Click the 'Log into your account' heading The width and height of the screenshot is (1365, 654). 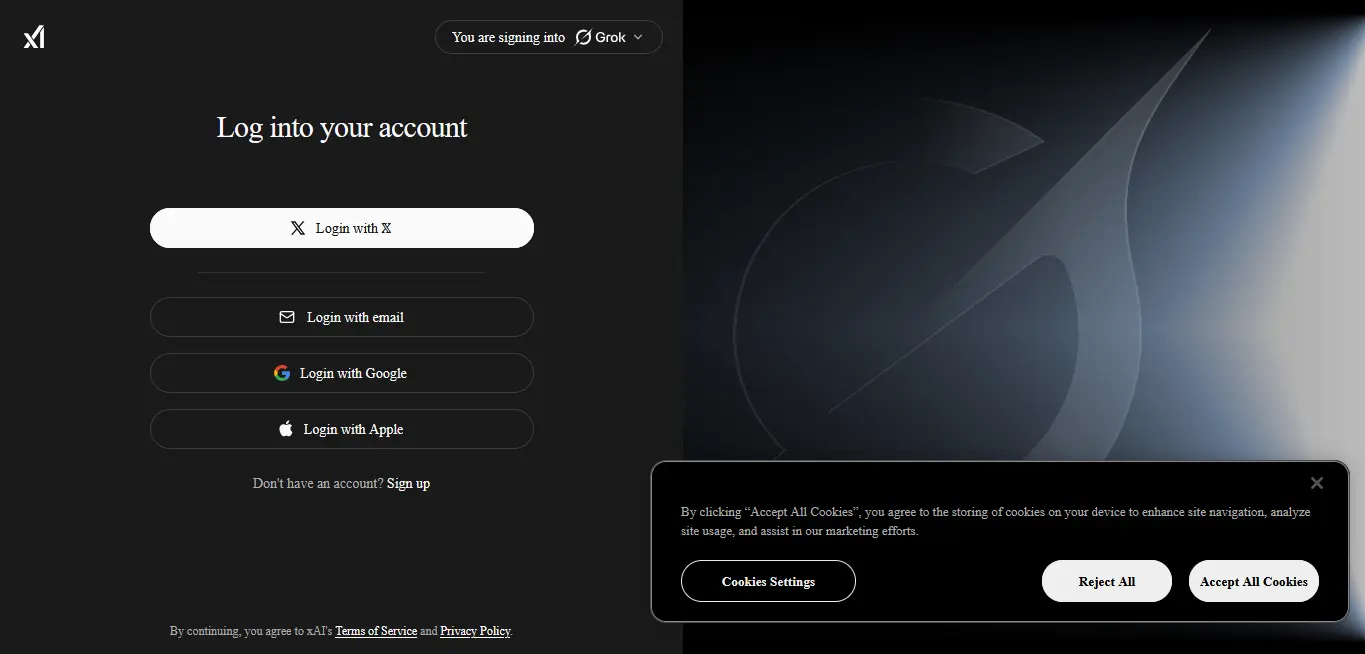click(x=342, y=128)
